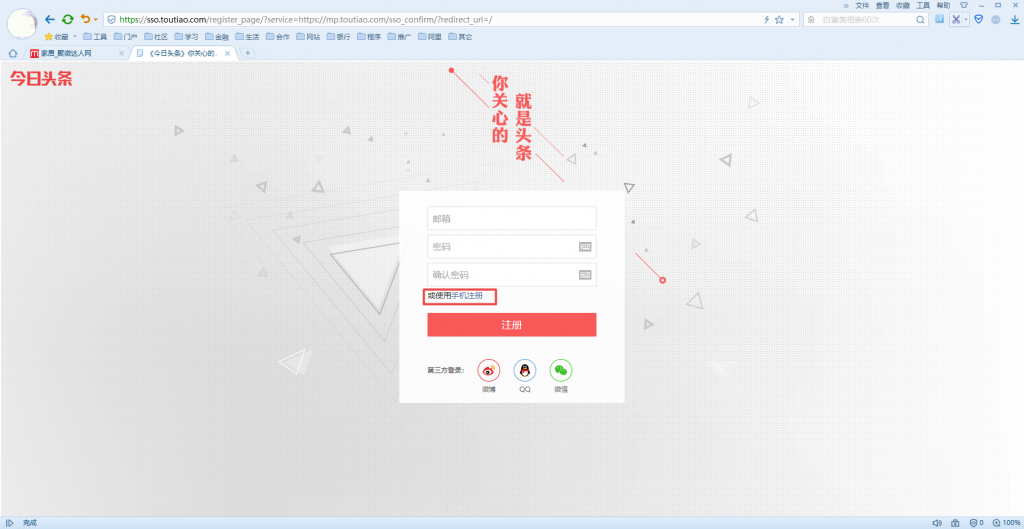Click the browser back arrow
1024x529 pixels.
[x=50, y=19]
